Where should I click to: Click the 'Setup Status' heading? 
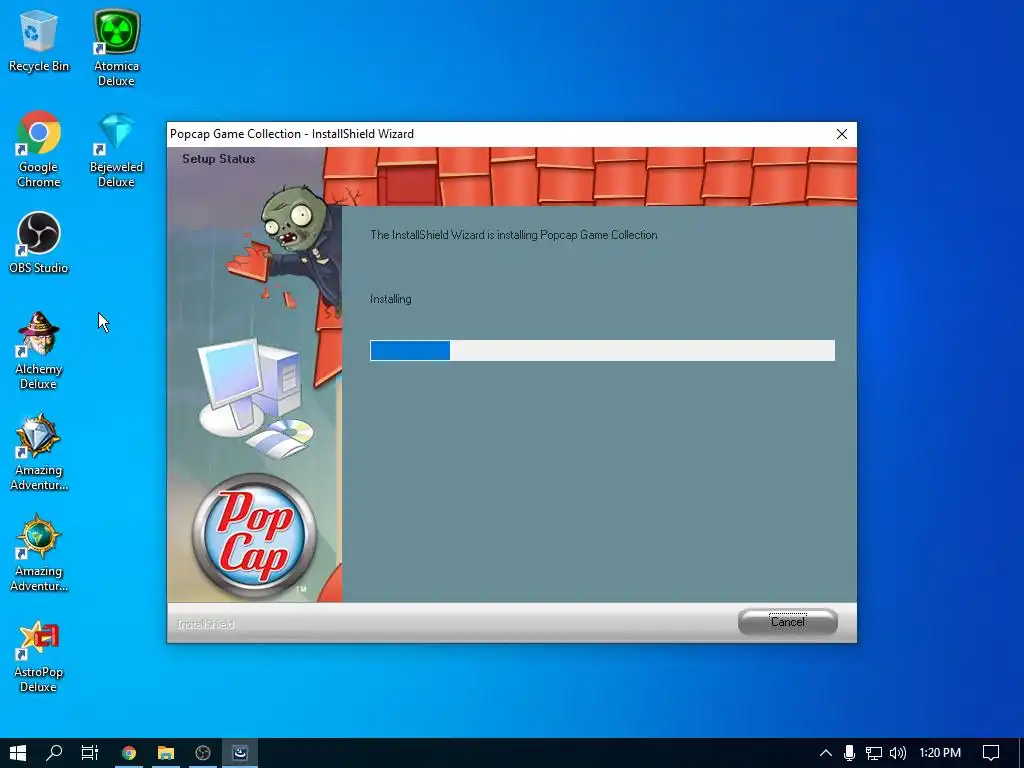coord(219,159)
